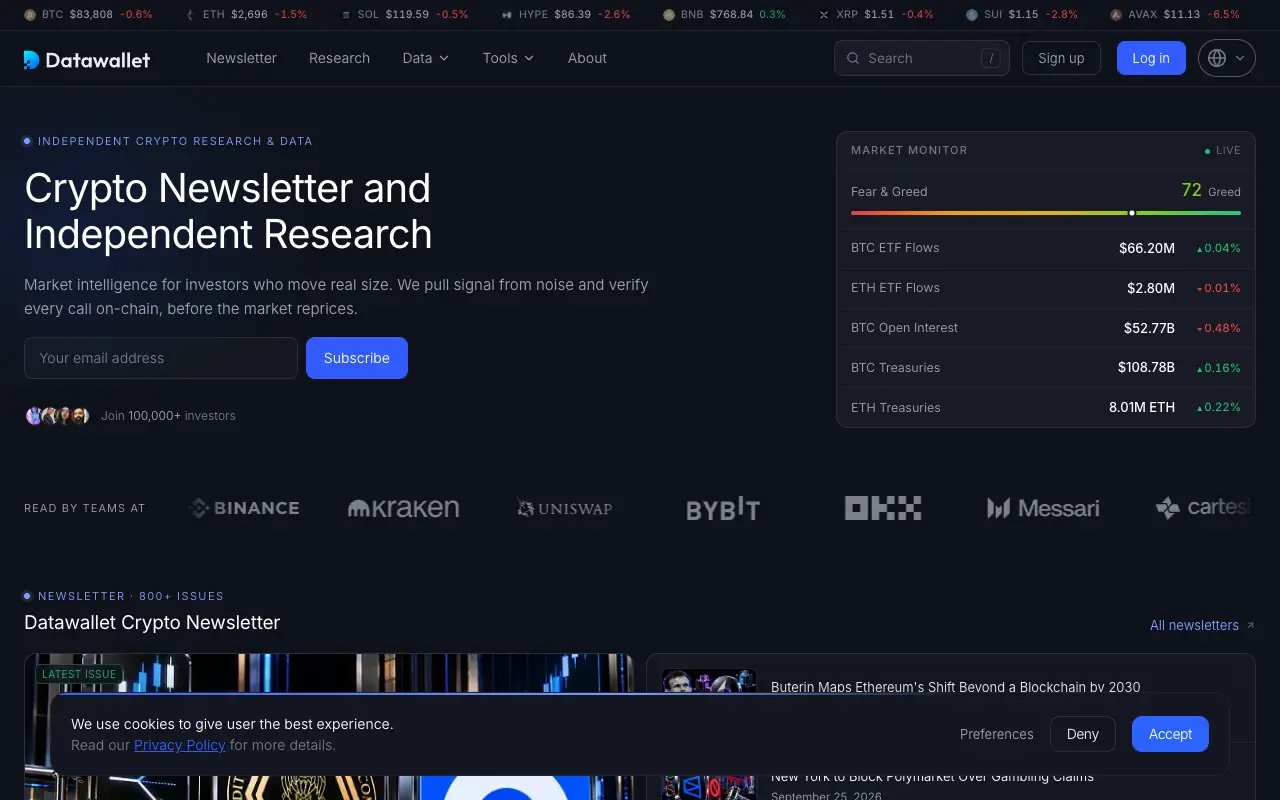Open New York to Block Polymarket headline

point(932,776)
